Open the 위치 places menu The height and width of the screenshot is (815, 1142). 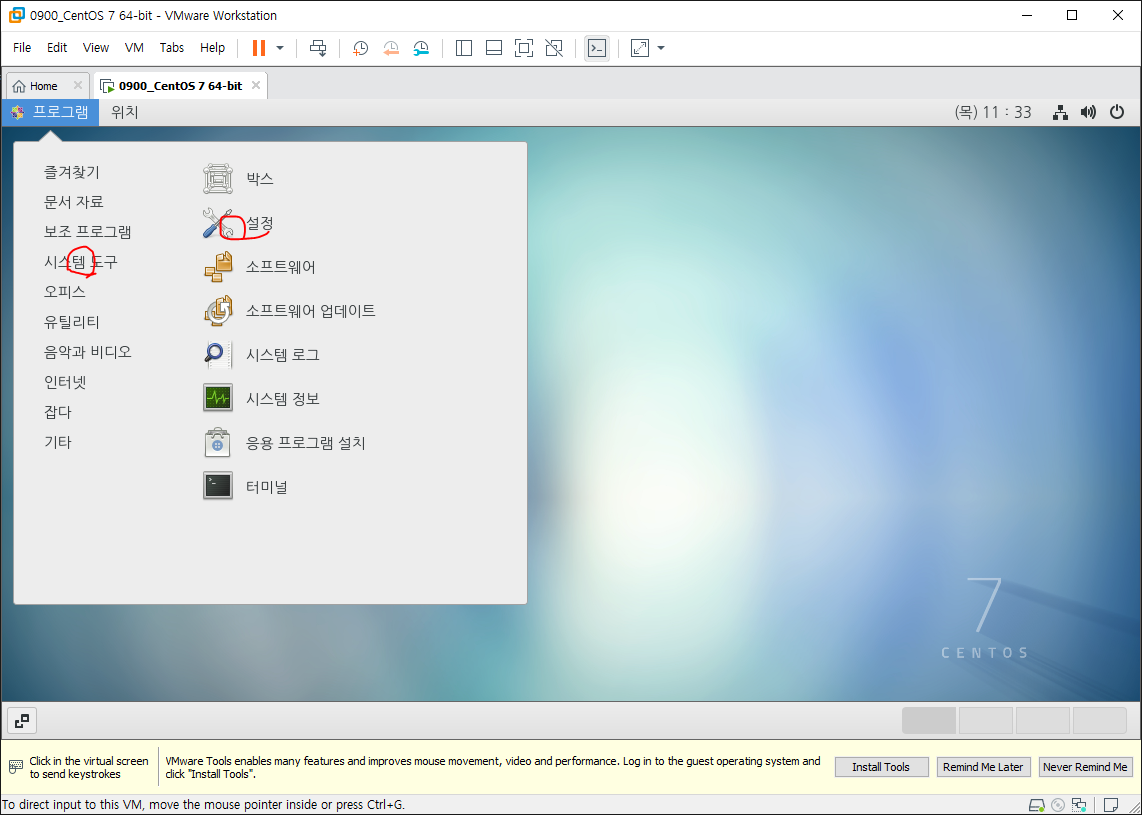click(125, 112)
